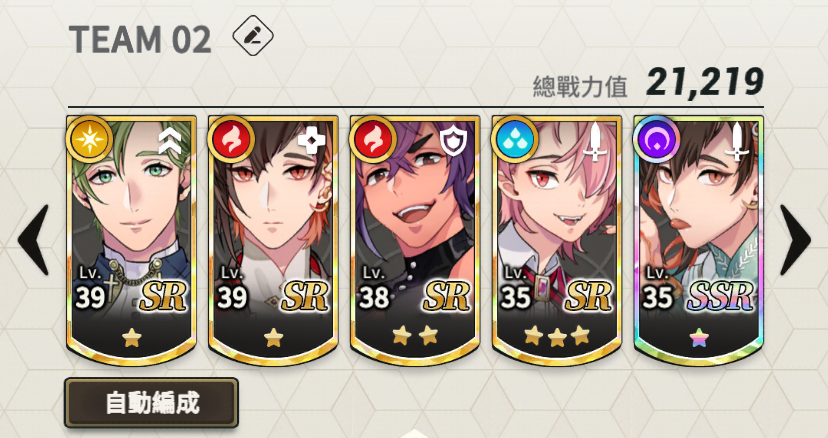This screenshot has width=828, height=438.
Task: Select the purple-haired Lv. 38 SR character card
Action: [x=415, y=240]
